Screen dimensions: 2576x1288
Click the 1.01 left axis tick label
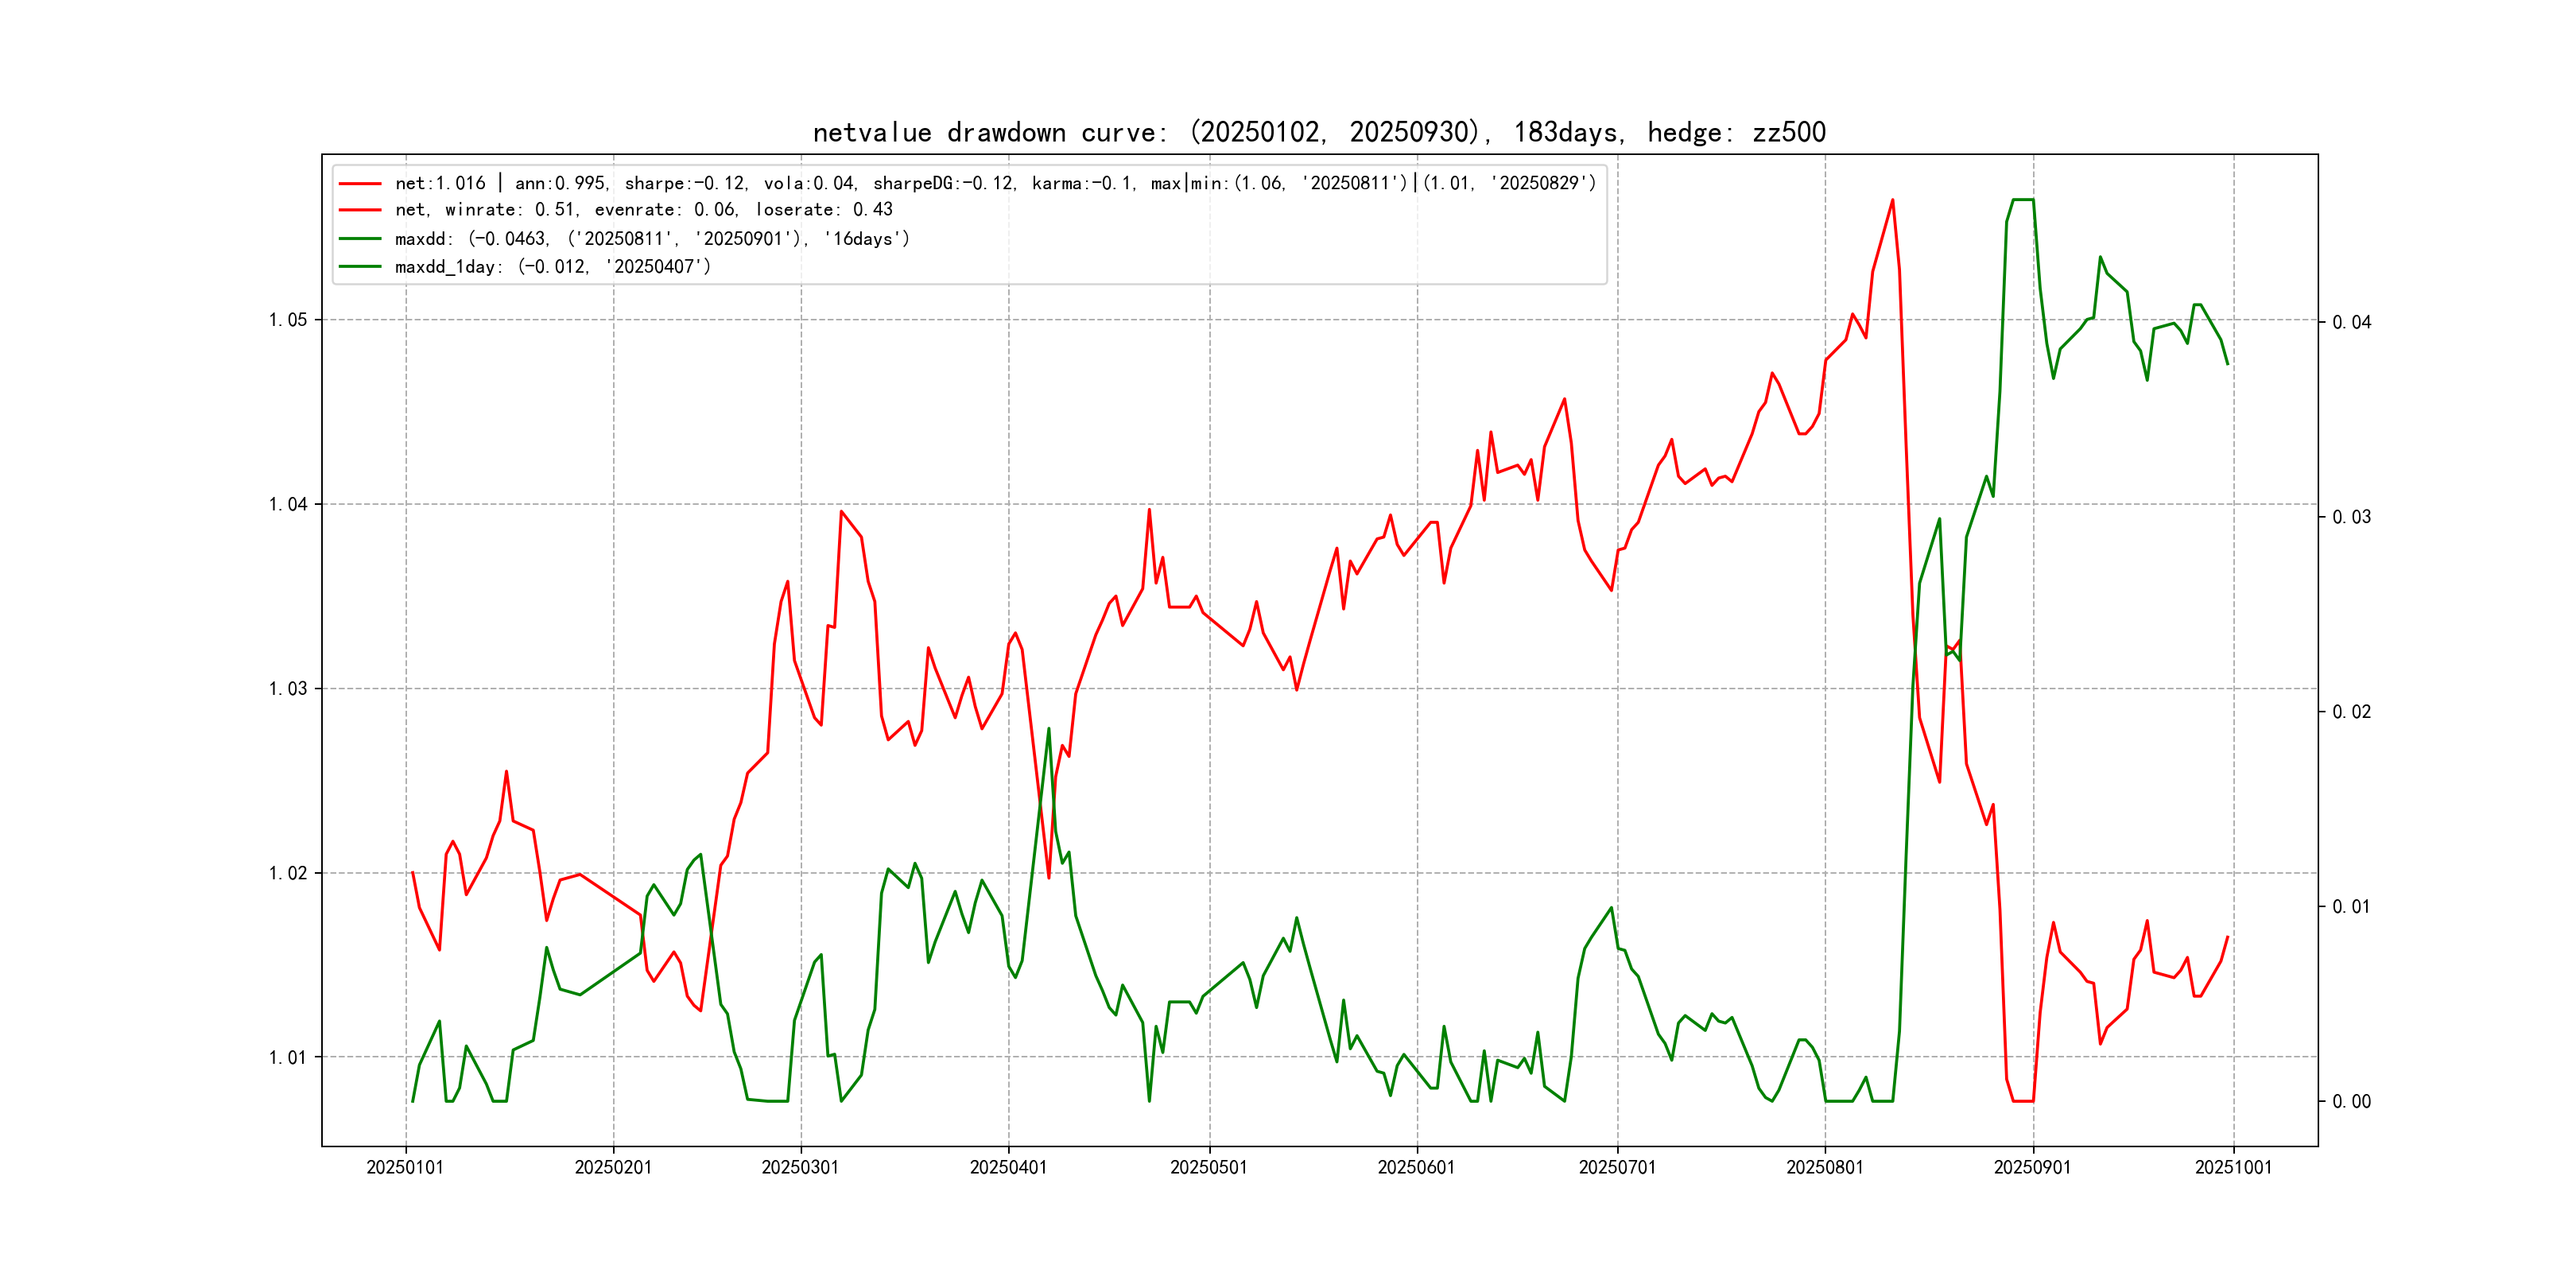(288, 1058)
